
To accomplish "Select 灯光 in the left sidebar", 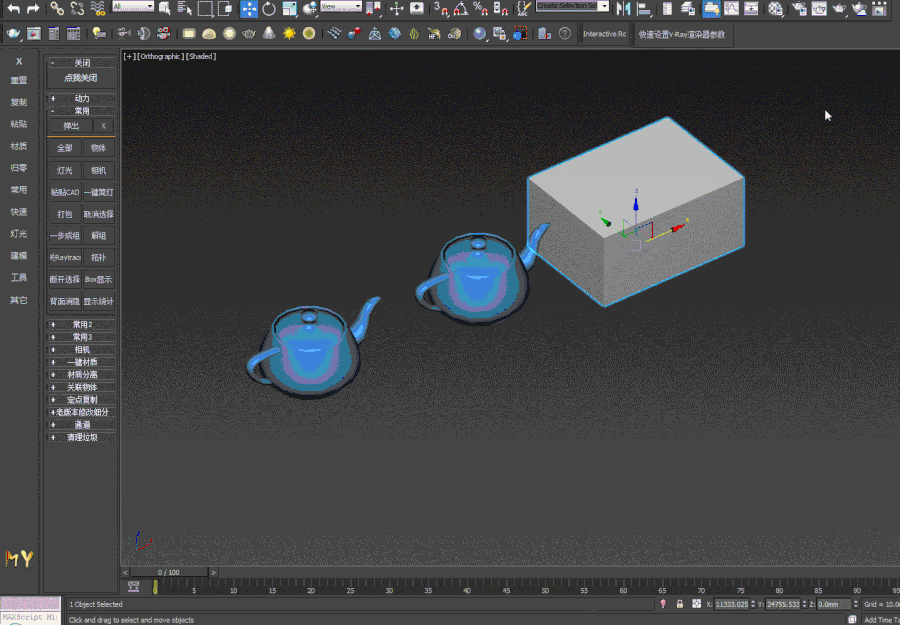I will click(x=19, y=234).
